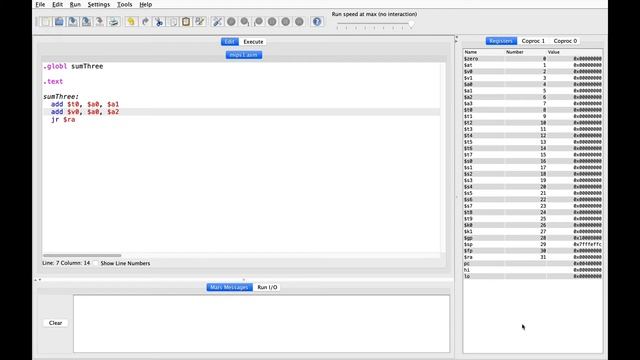This screenshot has width=640, height=360.
Task: Save the current file via toolbar icon
Action: click(73, 22)
